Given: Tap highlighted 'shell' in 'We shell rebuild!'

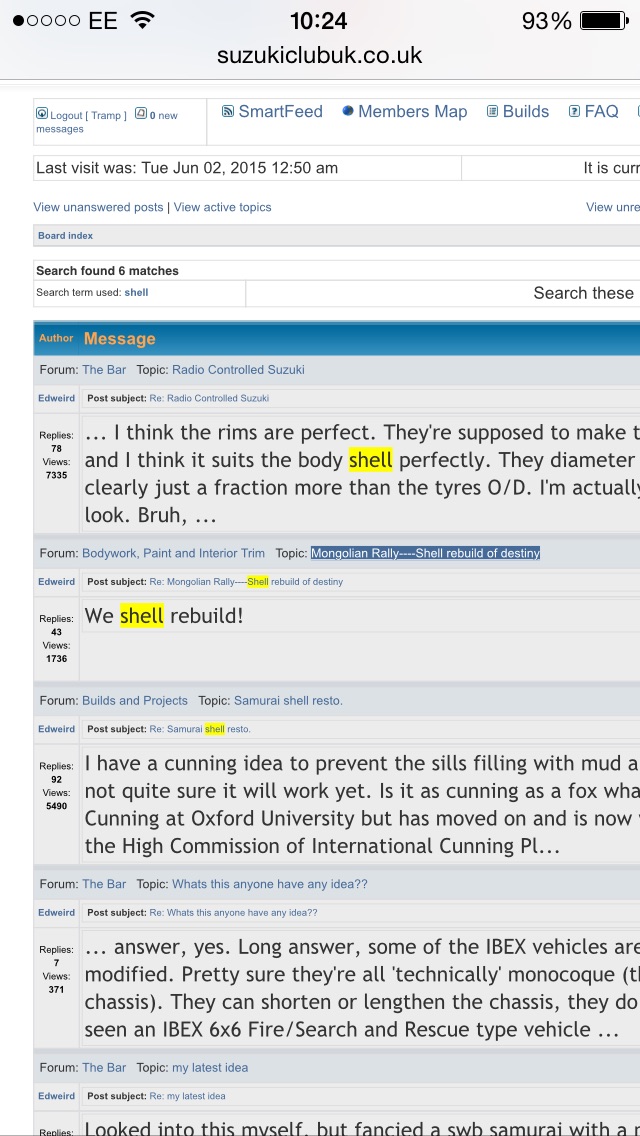Looking at the screenshot, I should tap(142, 616).
